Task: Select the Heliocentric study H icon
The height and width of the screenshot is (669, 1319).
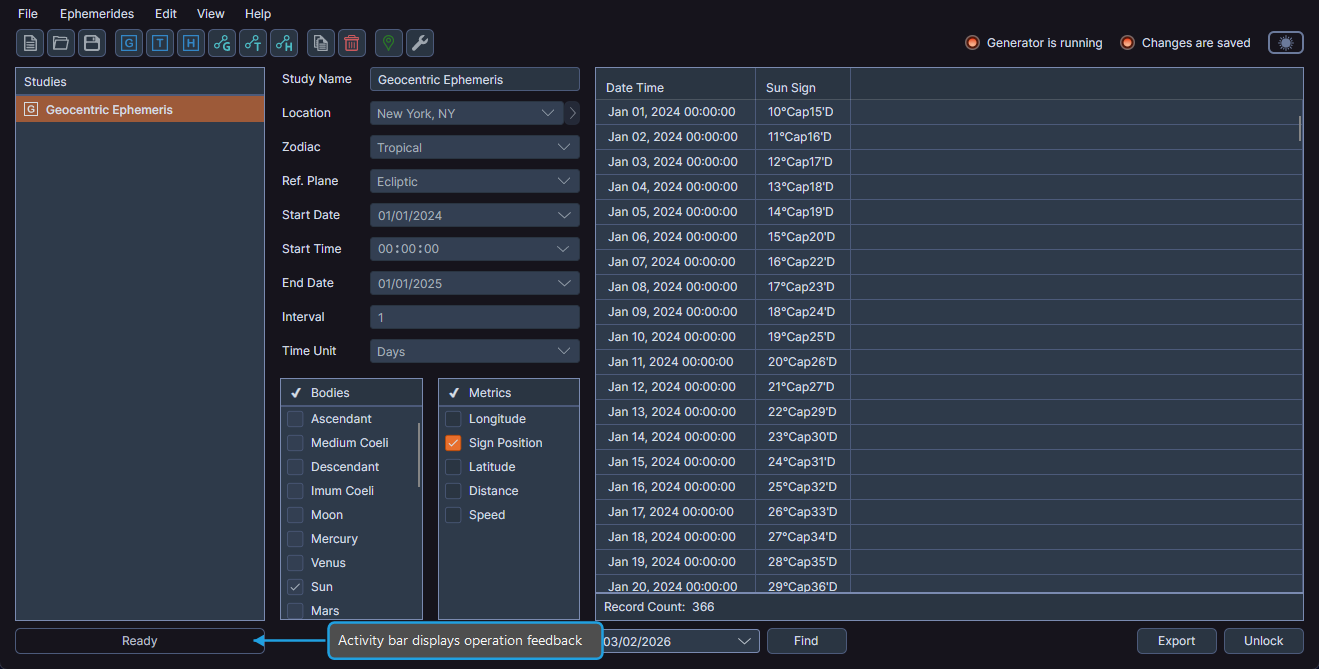Action: (190, 43)
